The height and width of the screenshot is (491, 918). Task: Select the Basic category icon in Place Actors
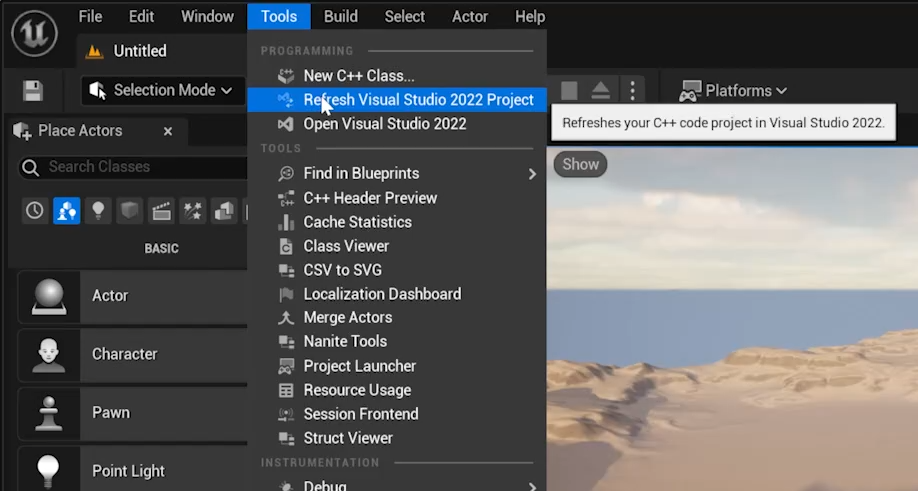67,210
